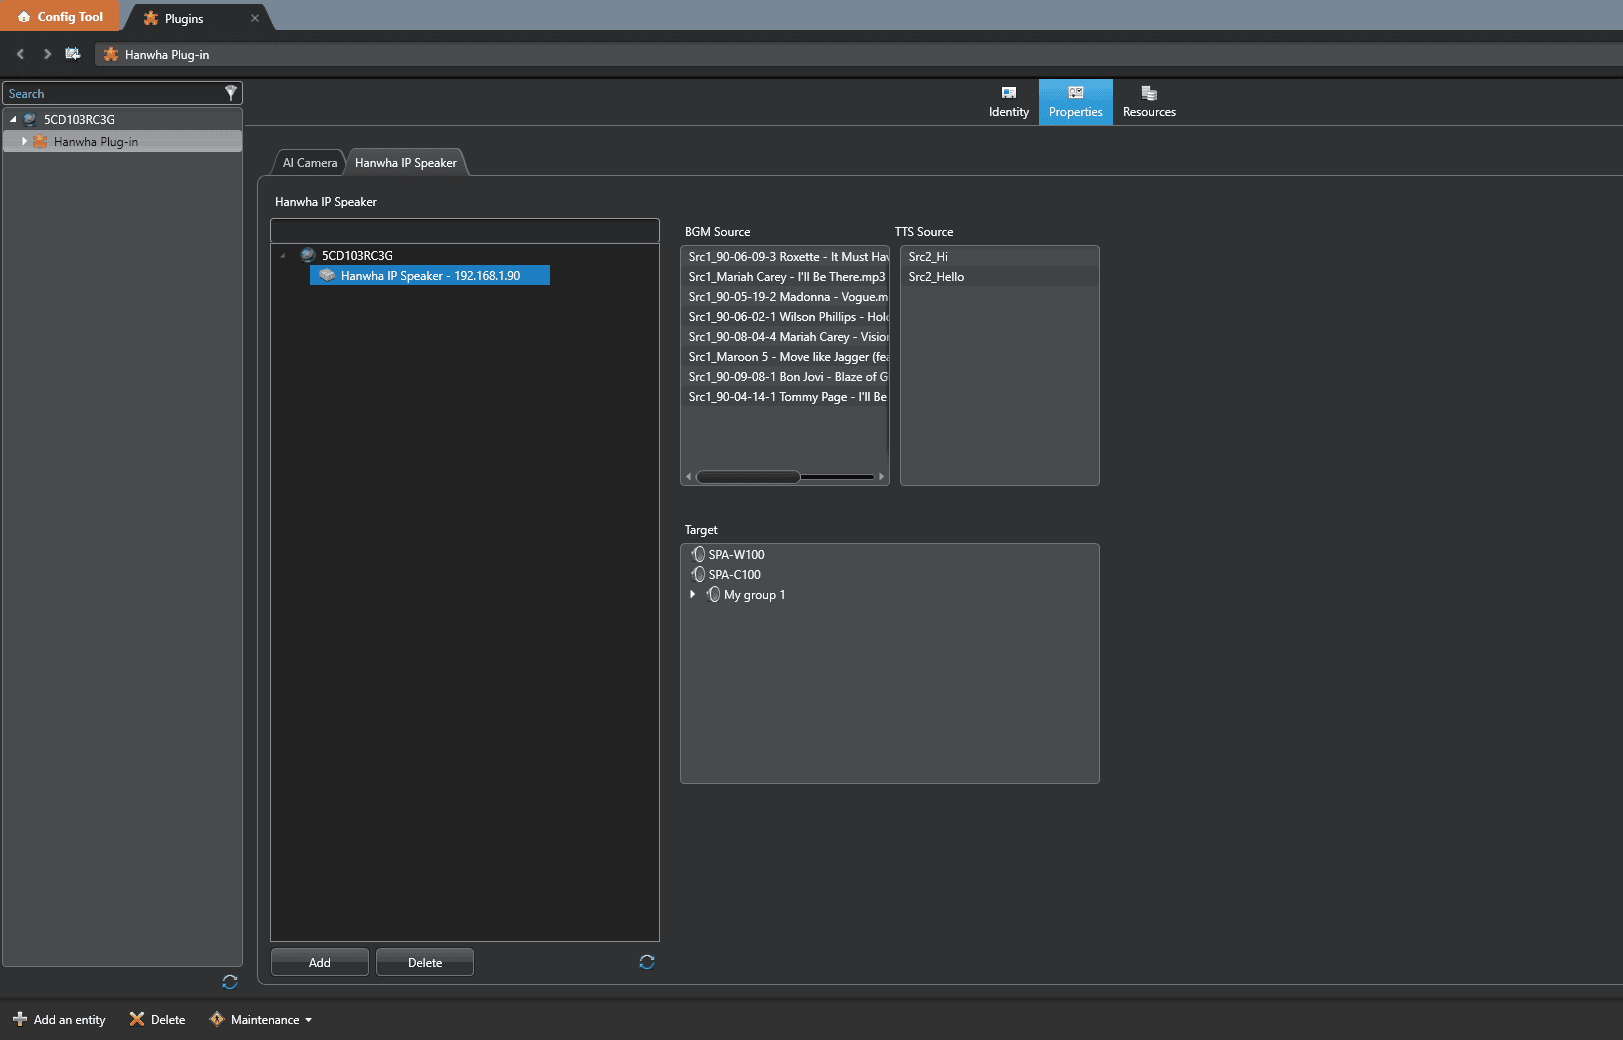Viewport: 1623px width, 1040px height.
Task: Click the BGM scrollbar left arrow
Action: (688, 477)
